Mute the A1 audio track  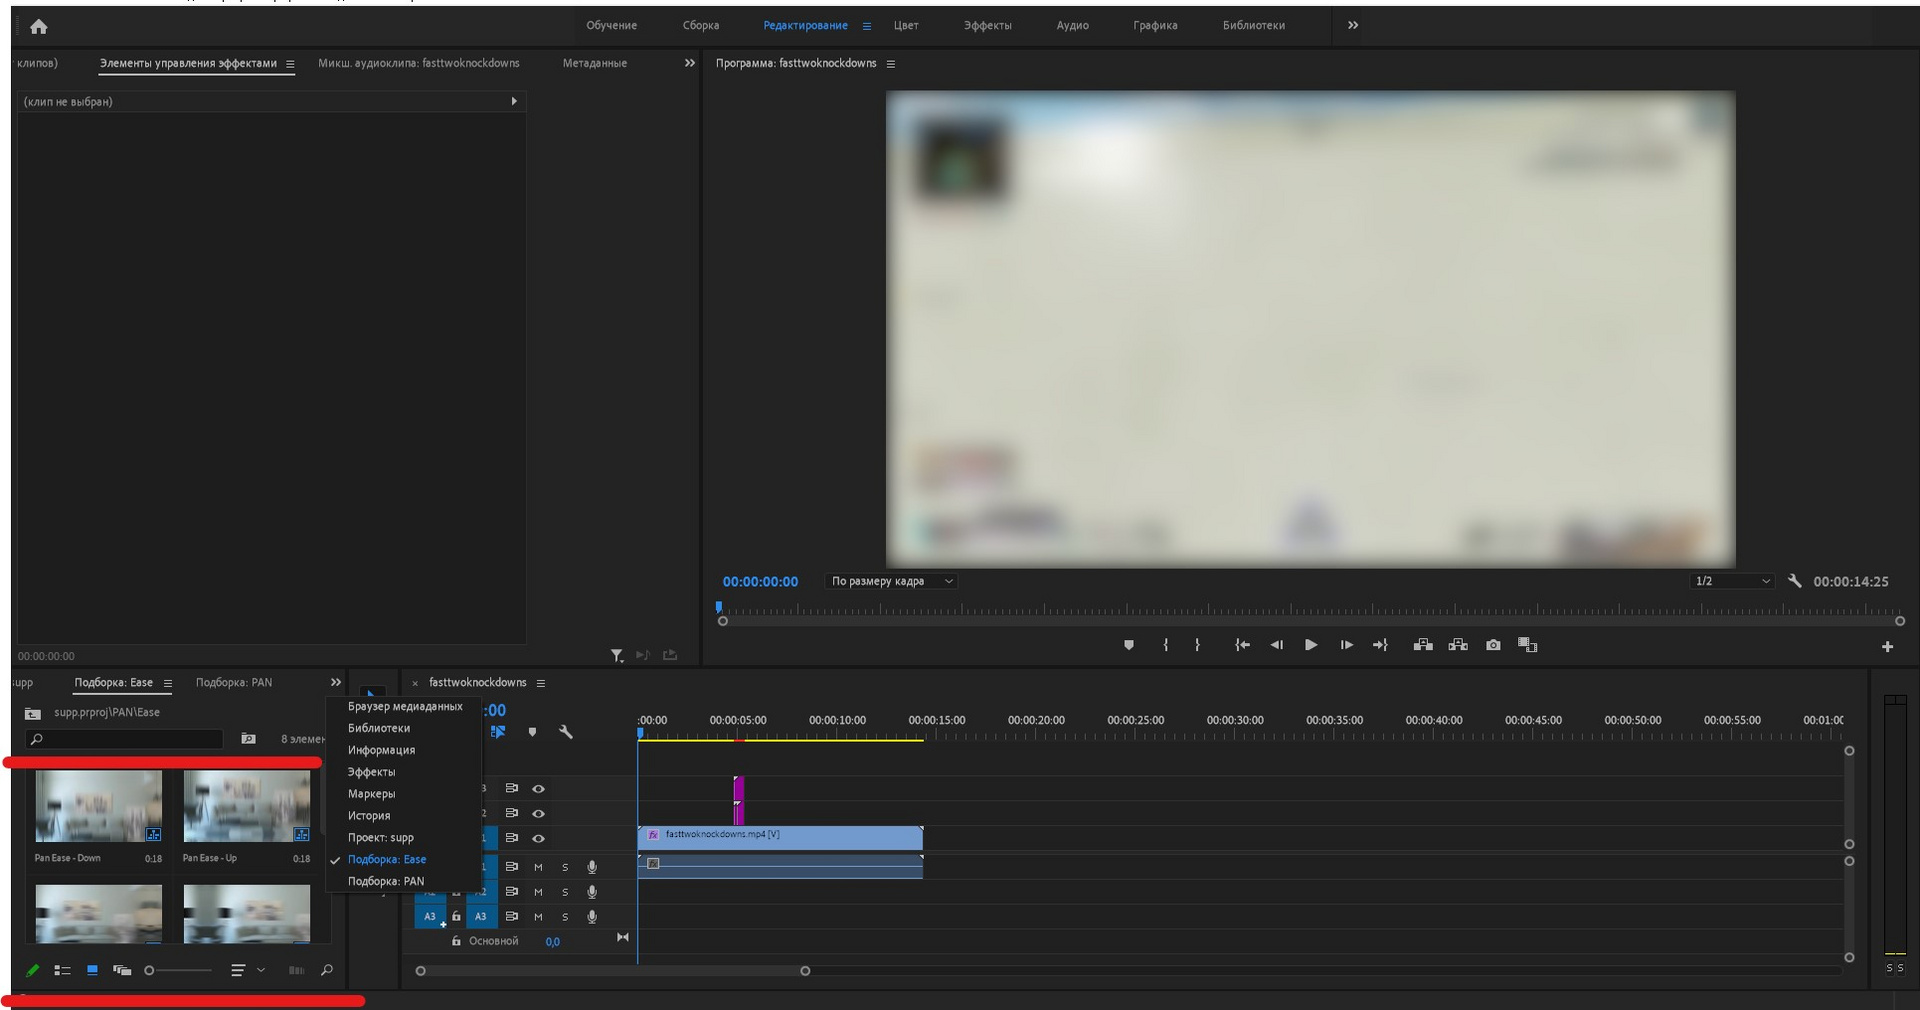click(538, 867)
